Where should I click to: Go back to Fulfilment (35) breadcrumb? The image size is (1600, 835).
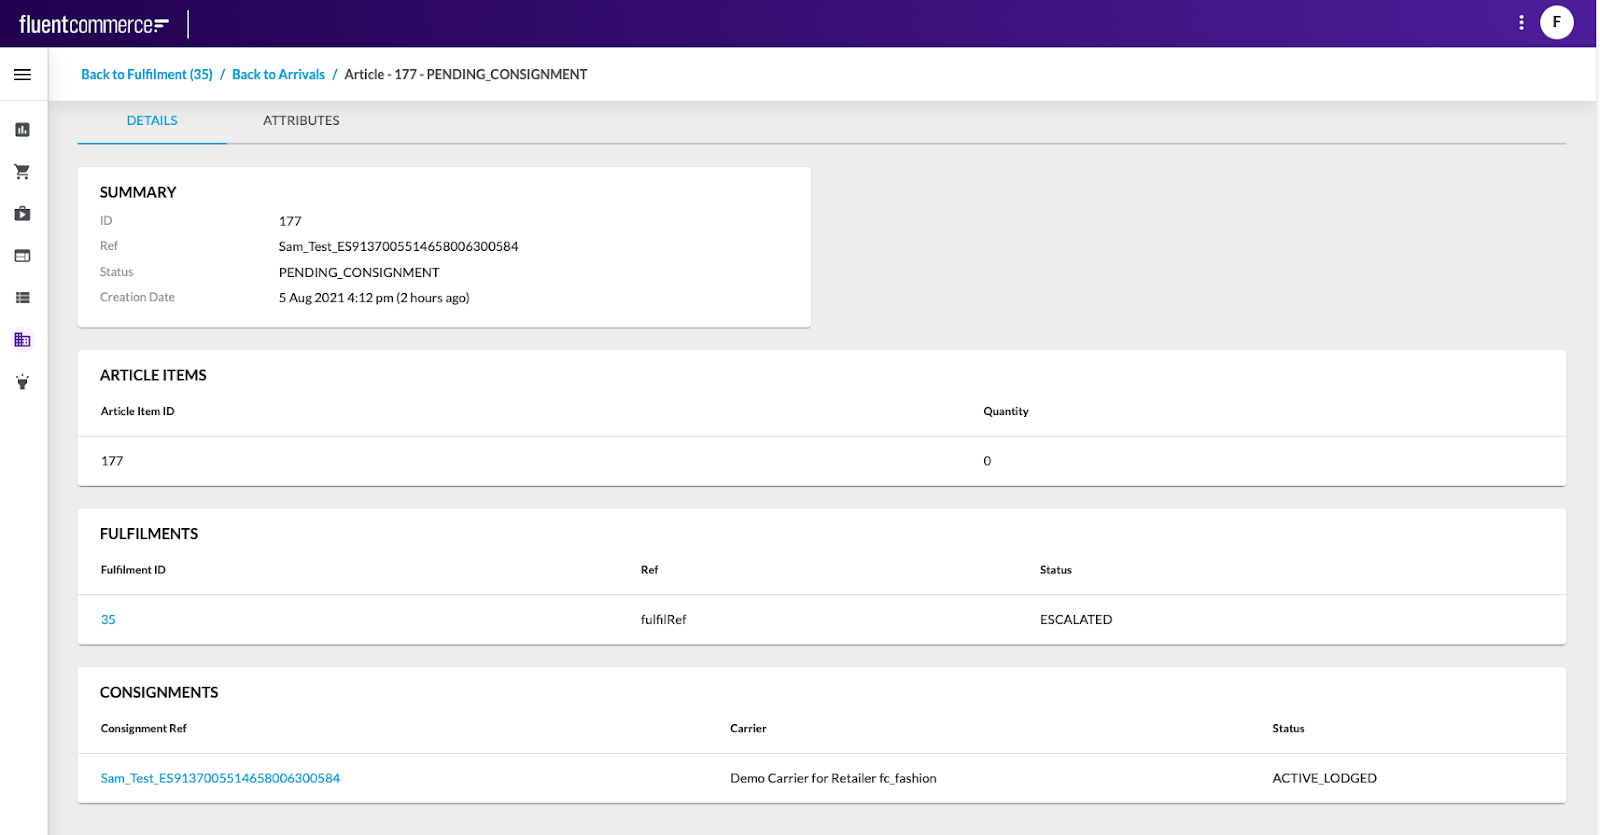[x=147, y=75]
